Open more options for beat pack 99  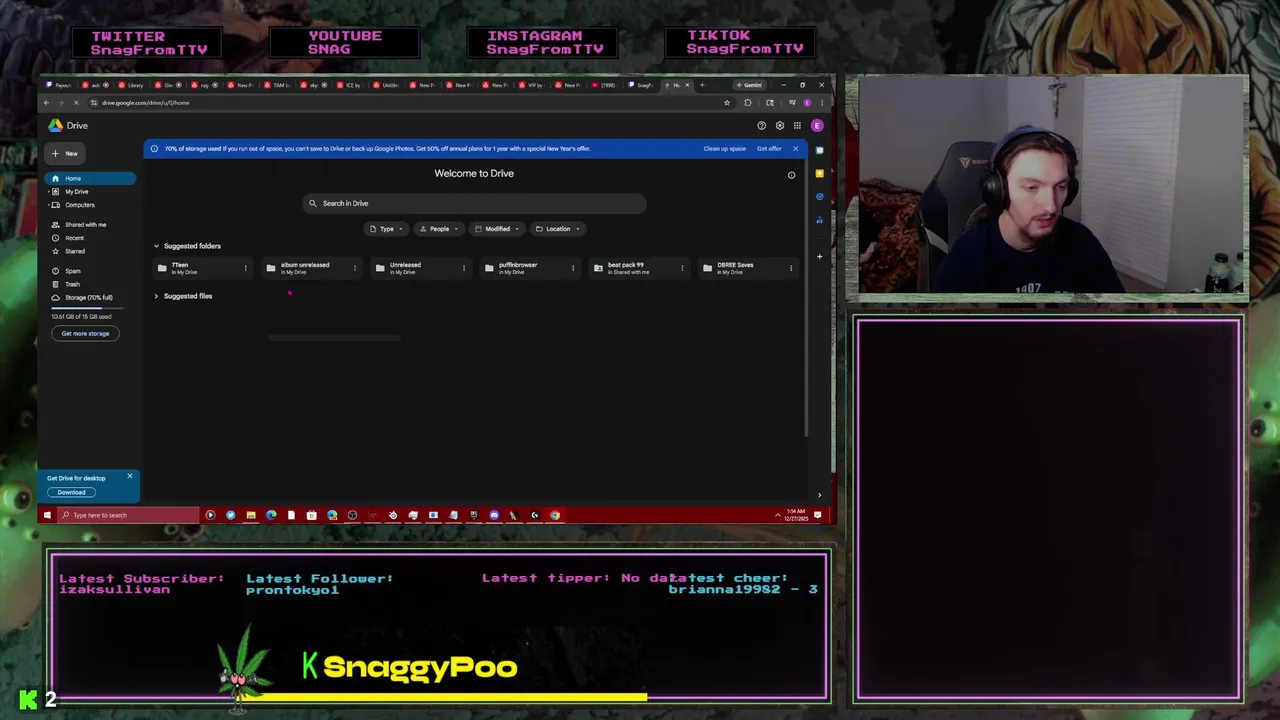pyautogui.click(x=682, y=268)
